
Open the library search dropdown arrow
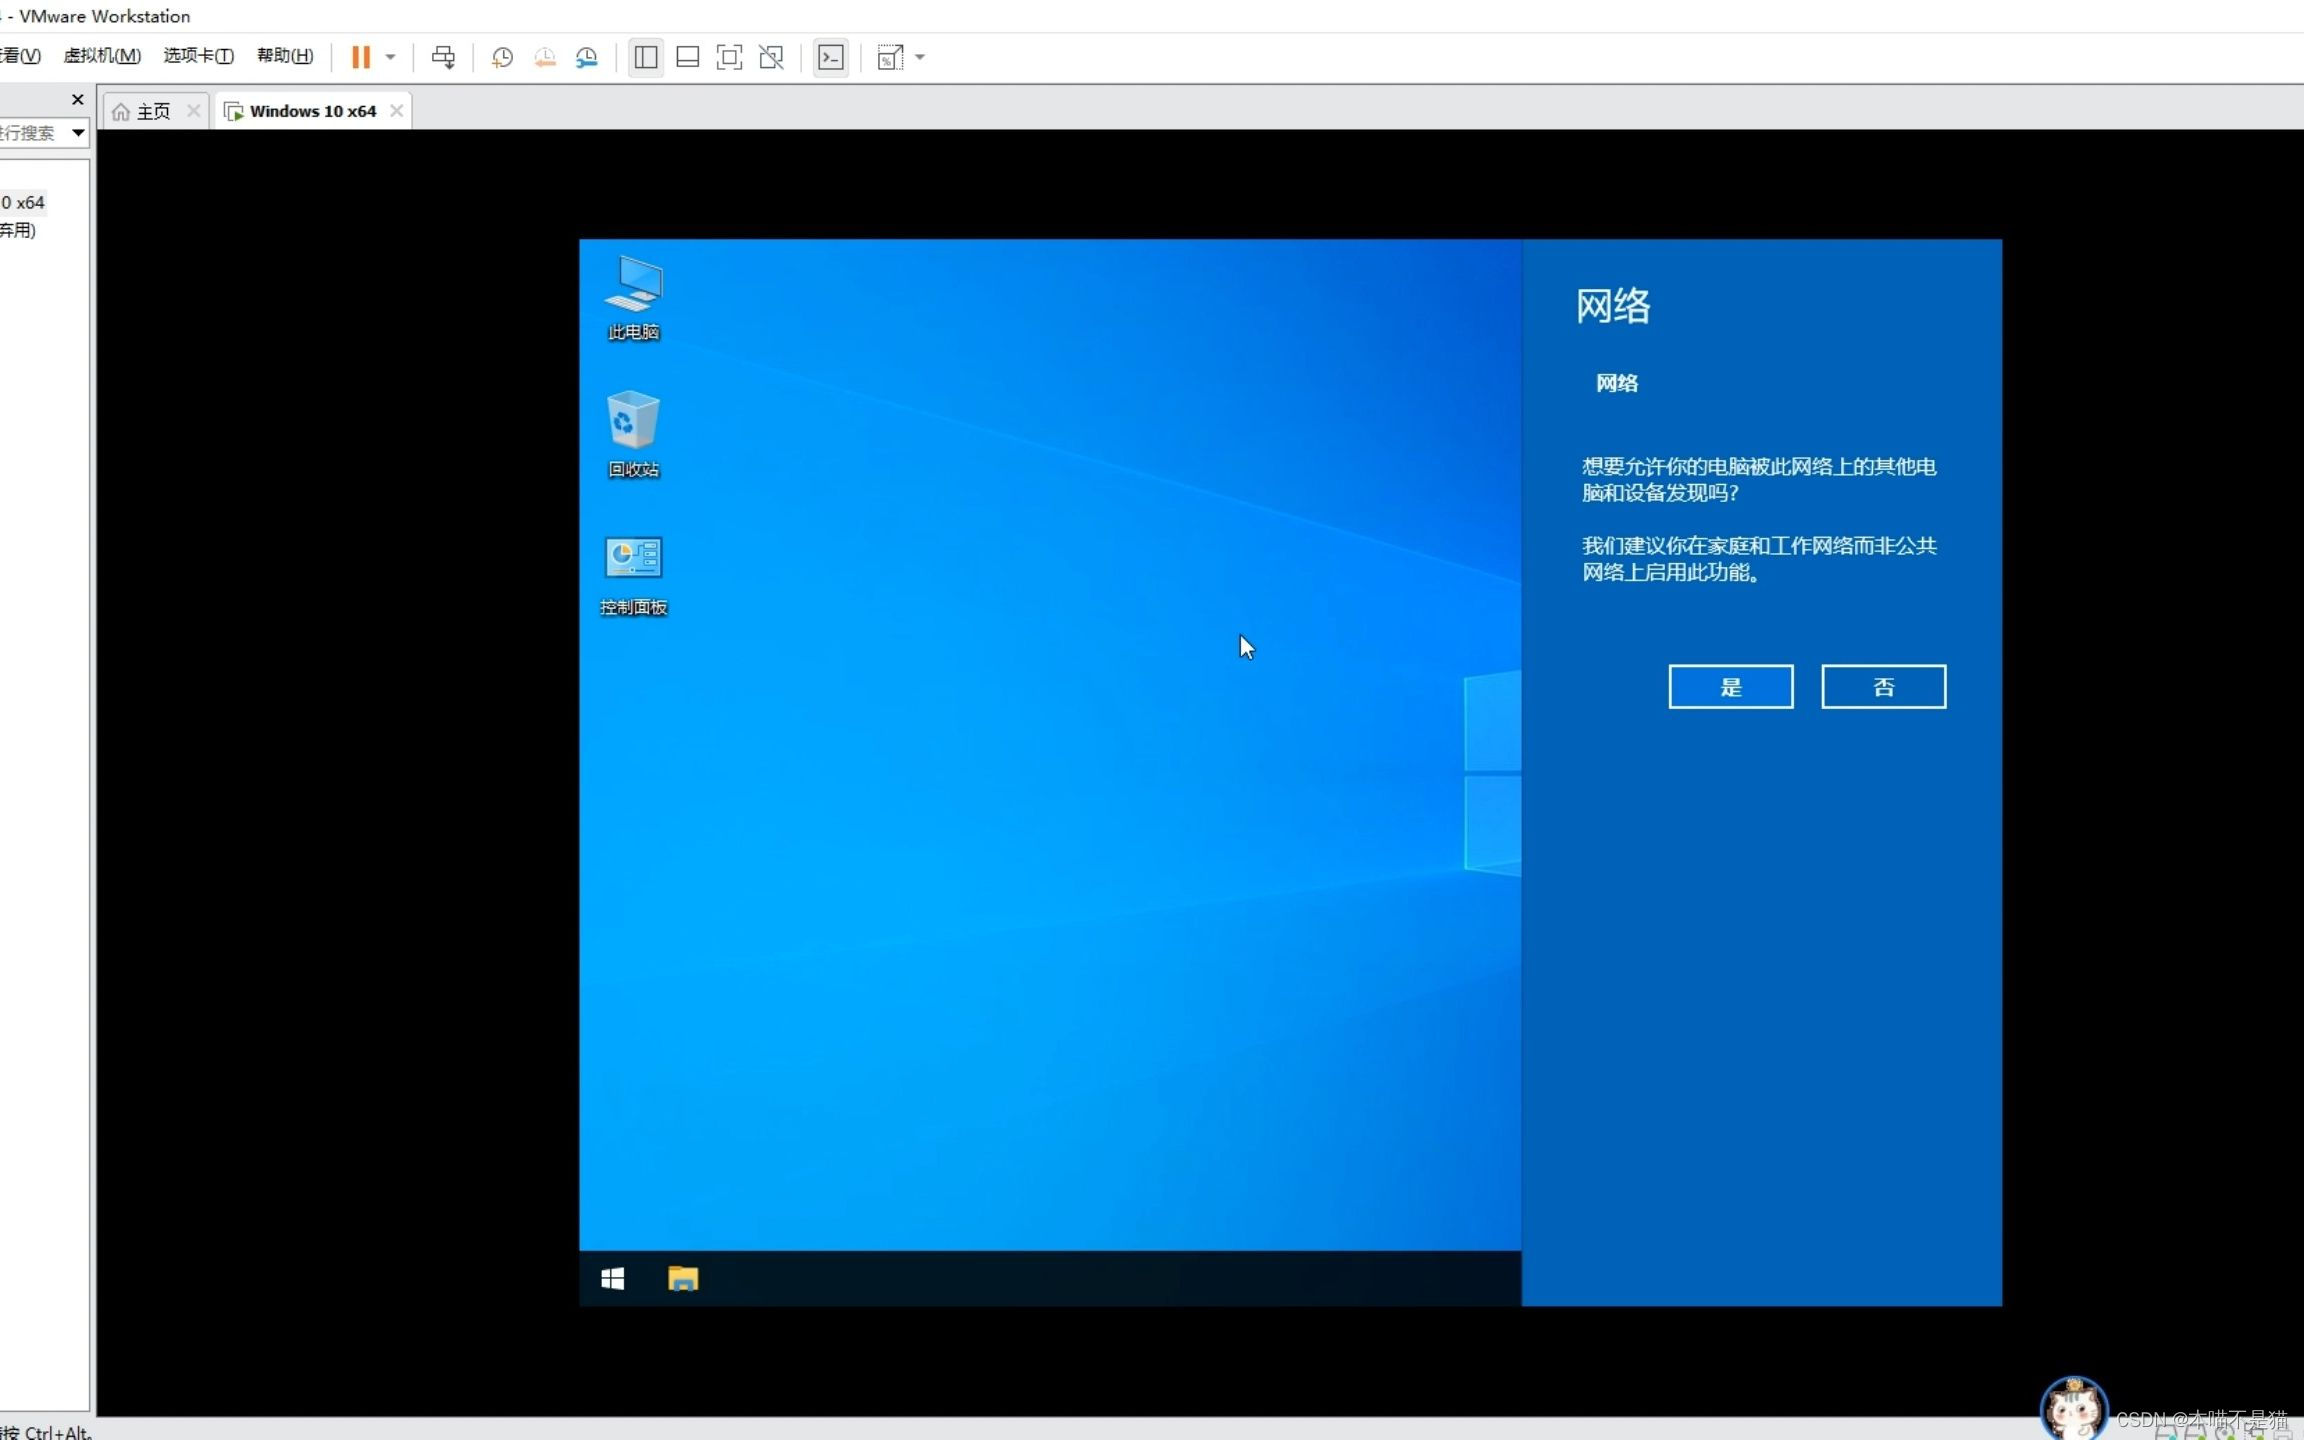tap(78, 132)
